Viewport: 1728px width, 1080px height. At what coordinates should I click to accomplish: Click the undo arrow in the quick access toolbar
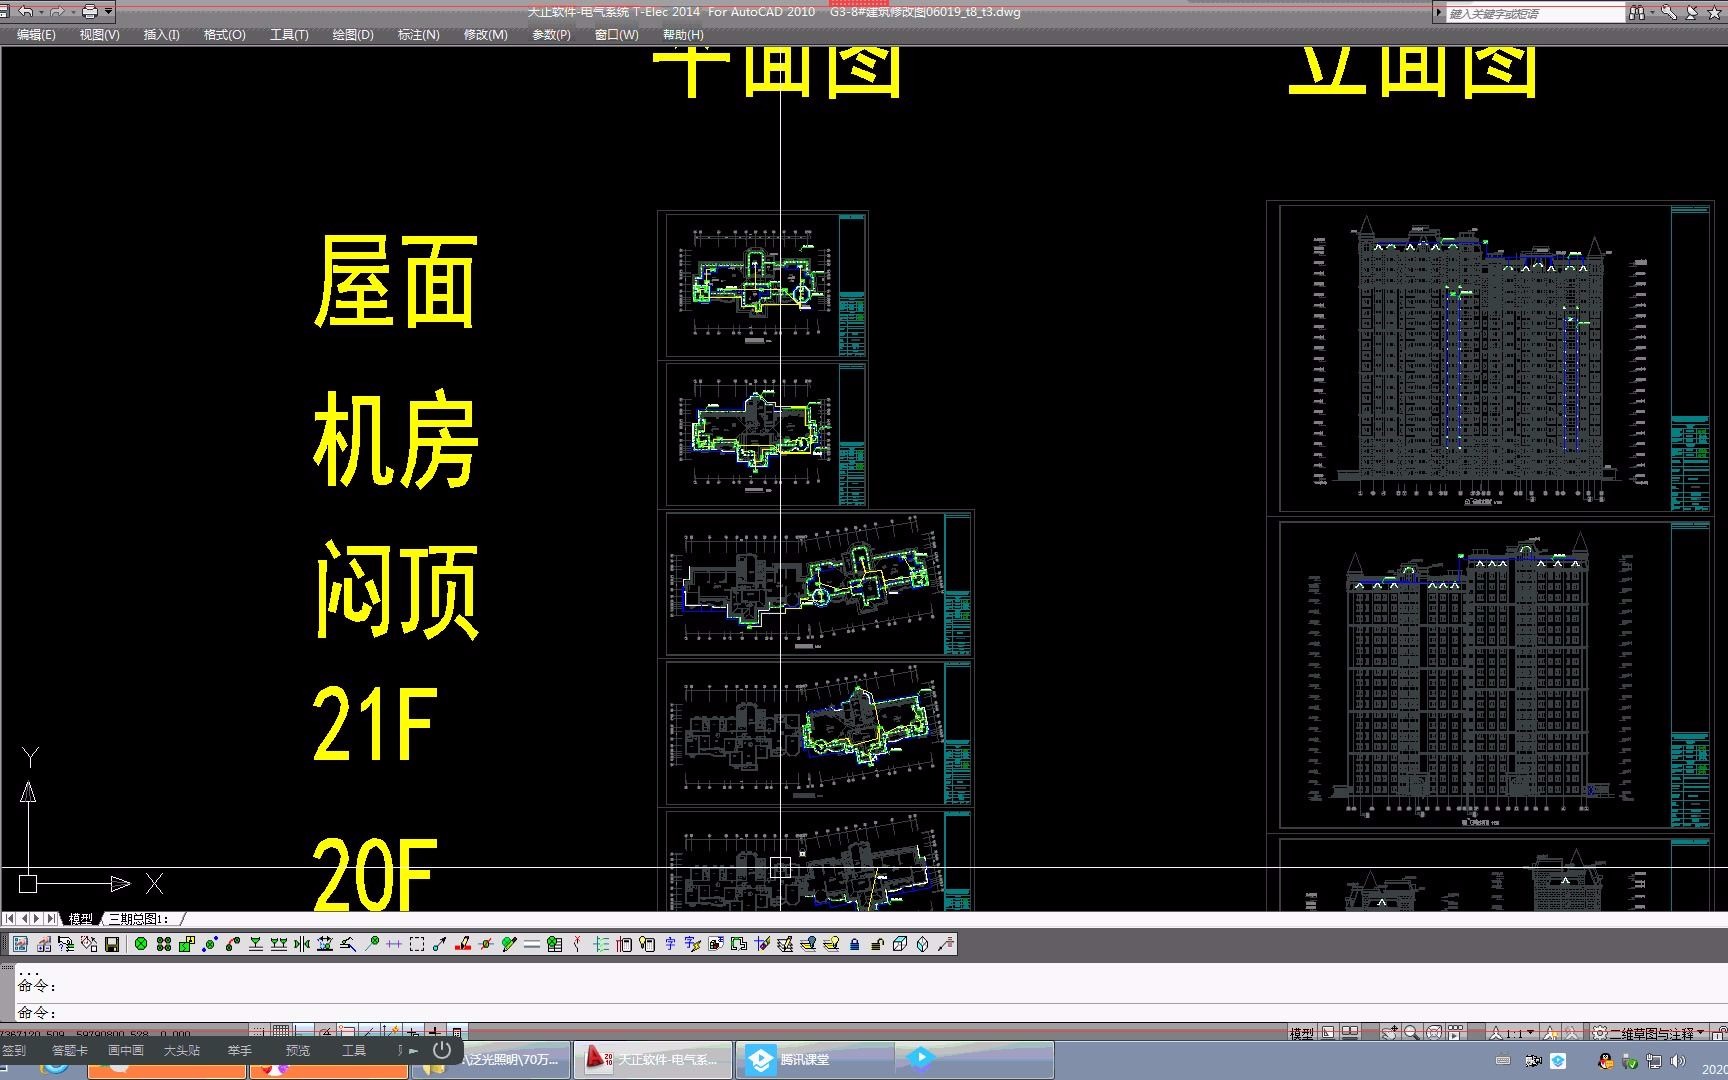pyautogui.click(x=25, y=11)
